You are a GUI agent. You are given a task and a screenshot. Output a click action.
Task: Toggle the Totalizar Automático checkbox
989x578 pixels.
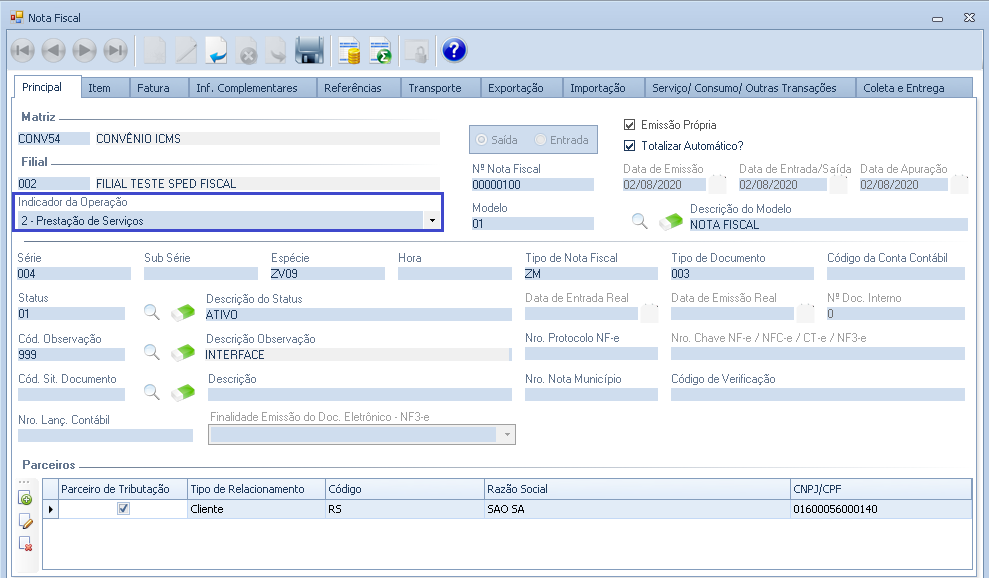pyautogui.click(x=629, y=146)
